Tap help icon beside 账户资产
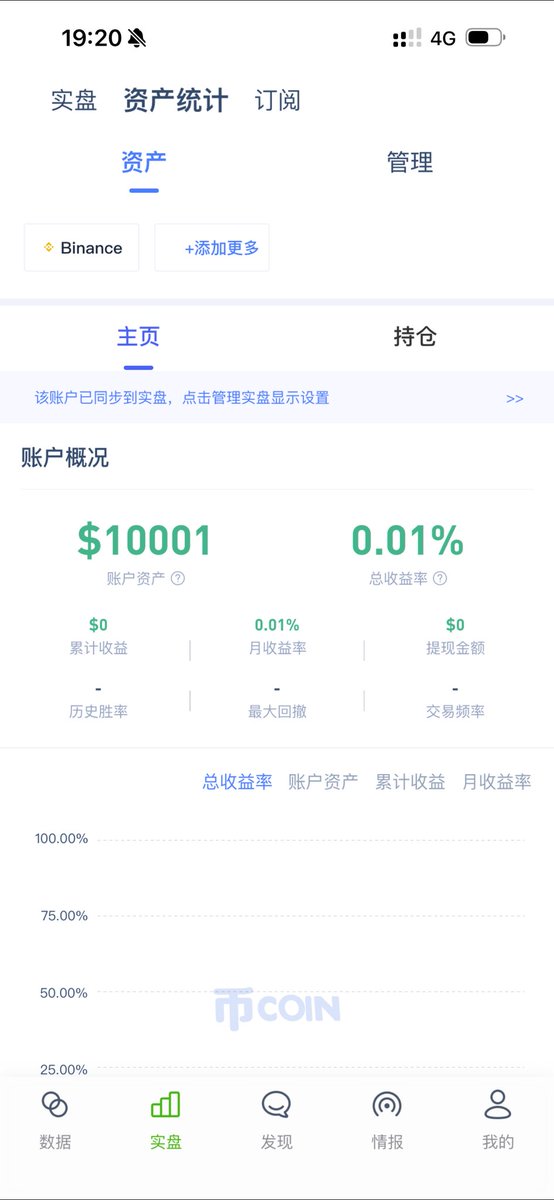This screenshot has width=554, height=1200. (x=178, y=578)
